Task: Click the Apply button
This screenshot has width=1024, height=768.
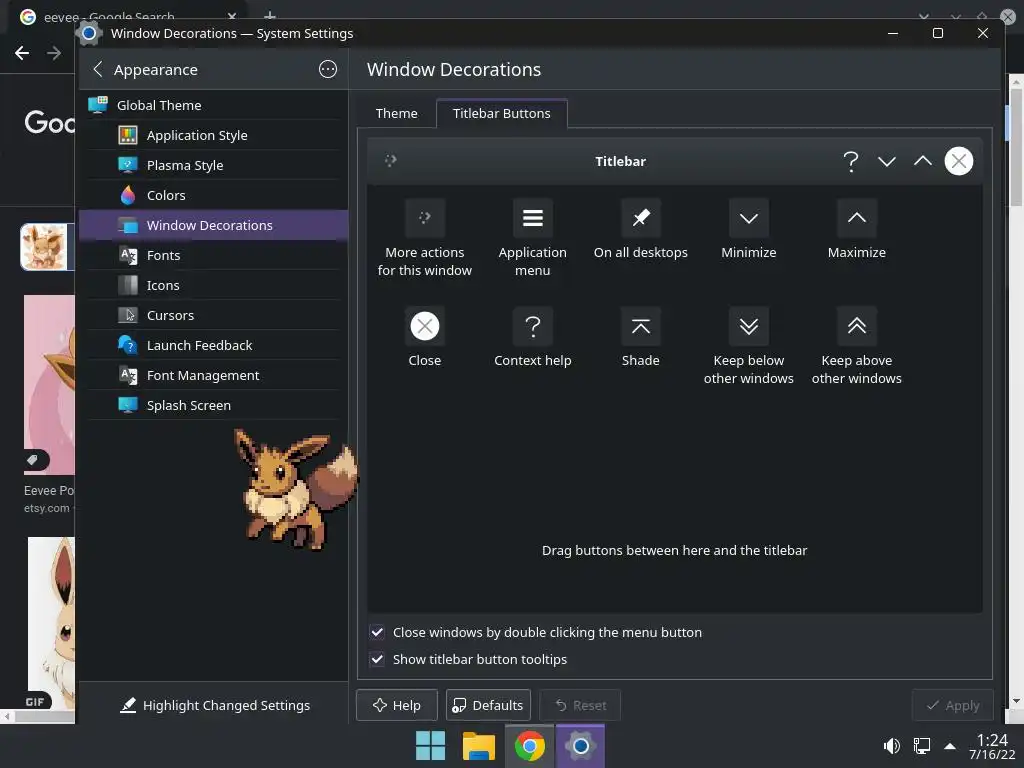Action: coord(952,705)
